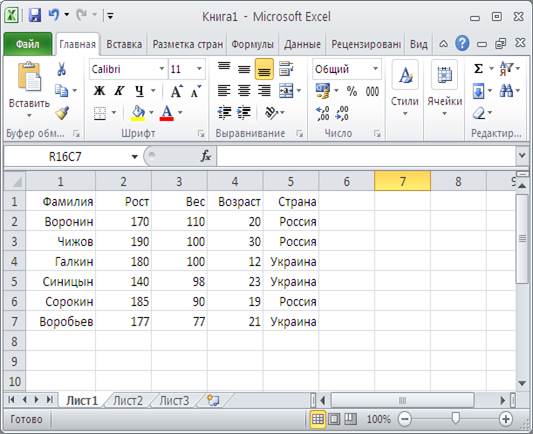
Task: Open the Файл tab
Action: pyautogui.click(x=28, y=44)
